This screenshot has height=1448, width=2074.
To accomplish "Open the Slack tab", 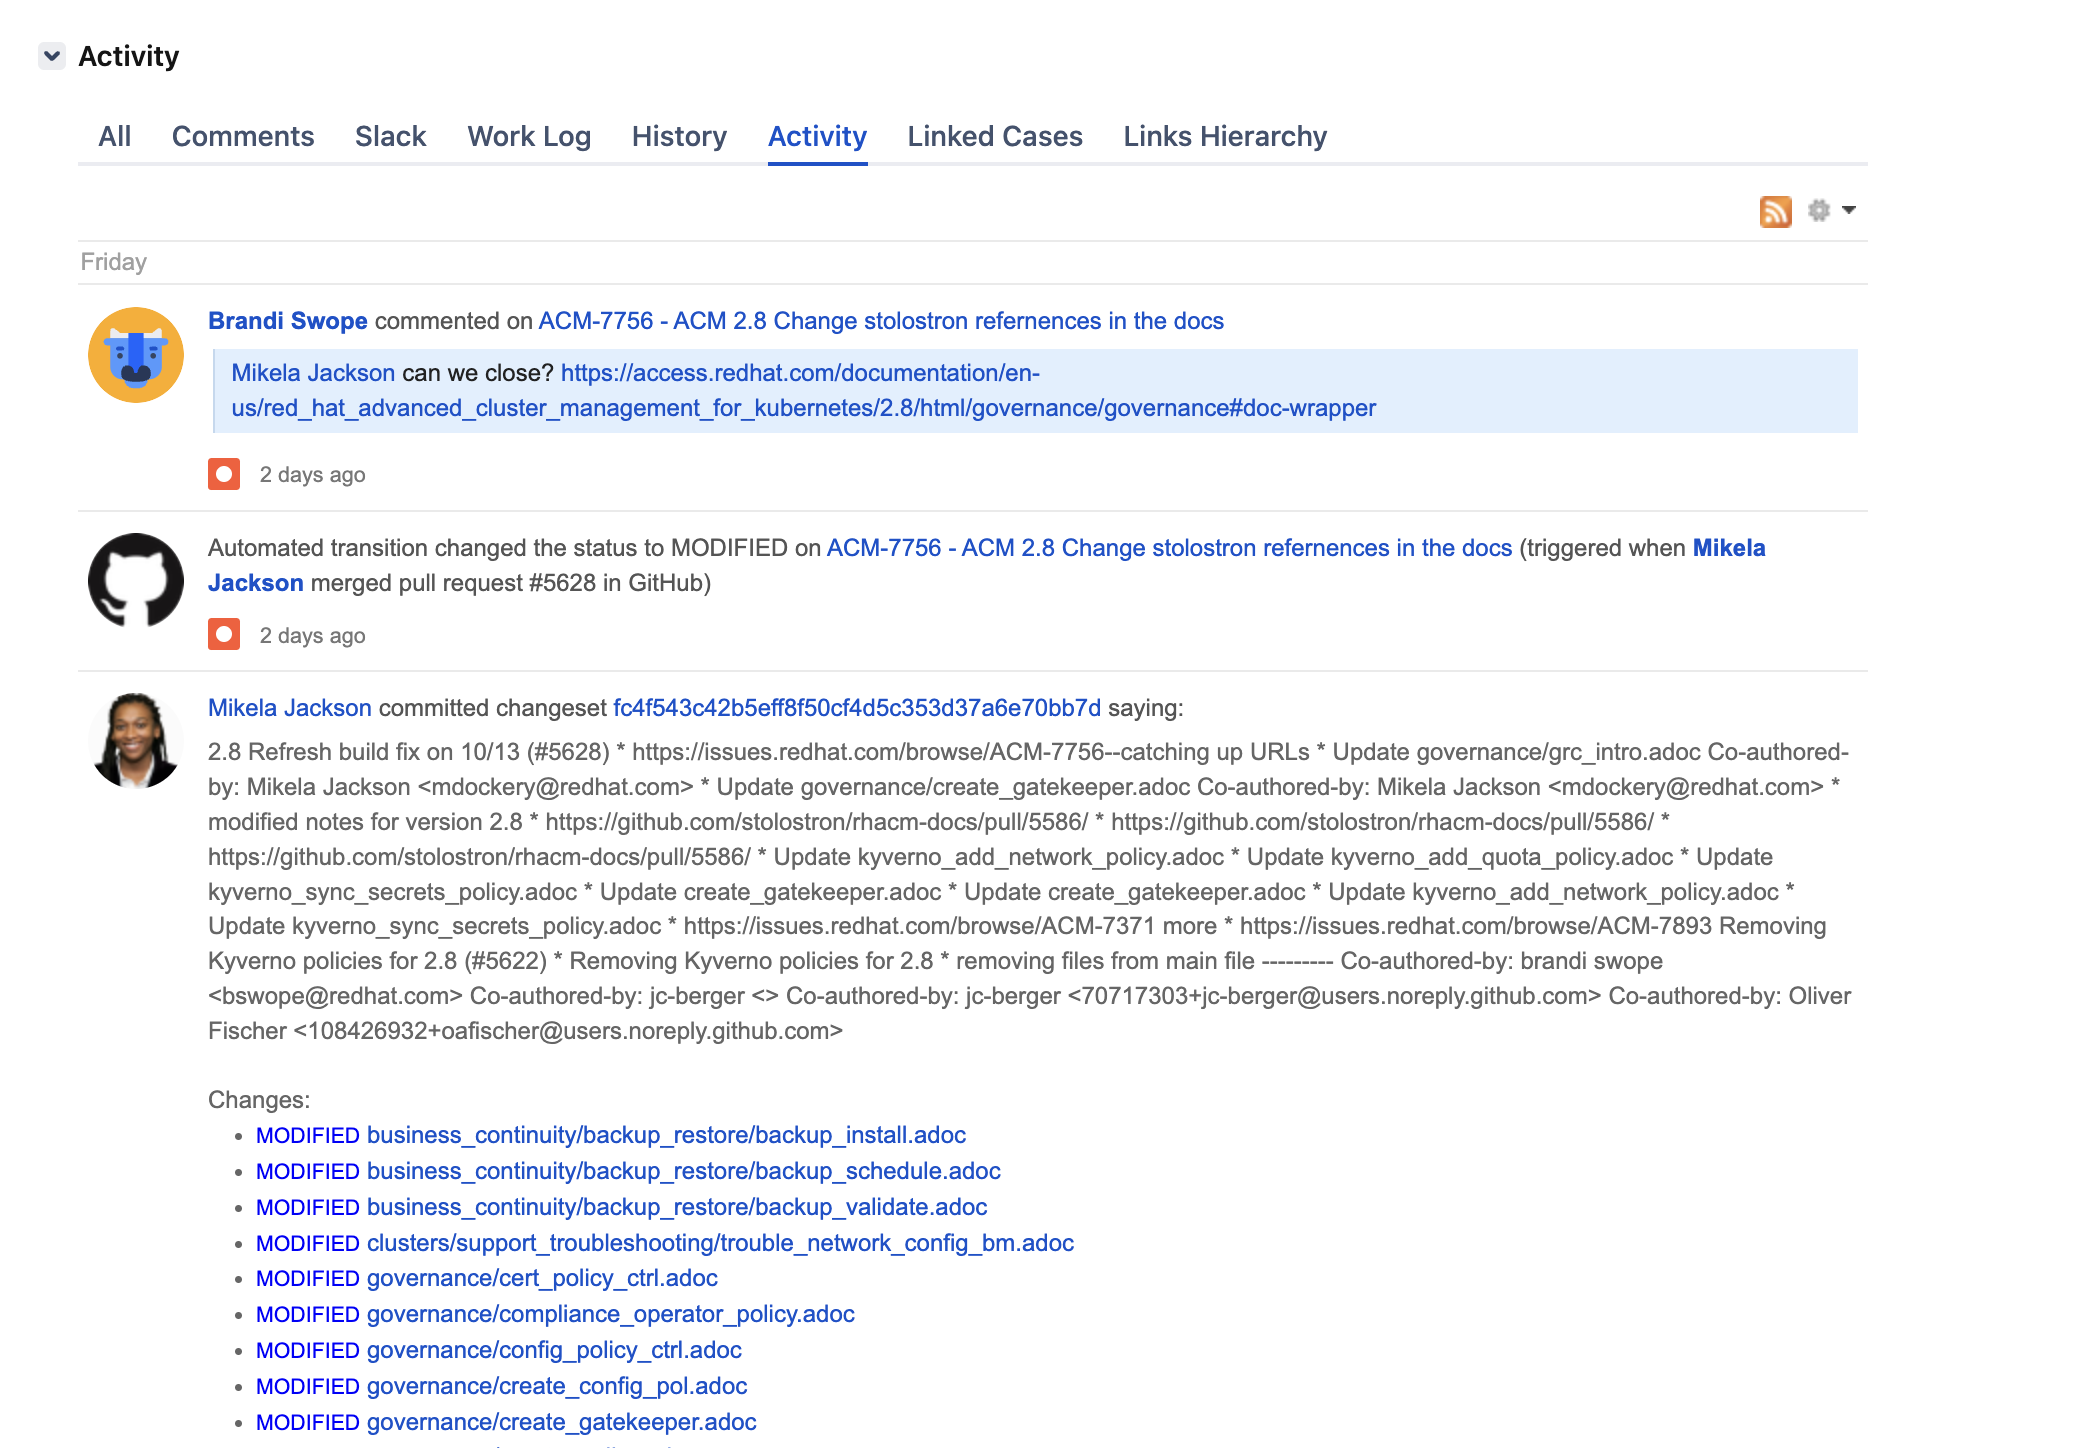I will point(390,136).
